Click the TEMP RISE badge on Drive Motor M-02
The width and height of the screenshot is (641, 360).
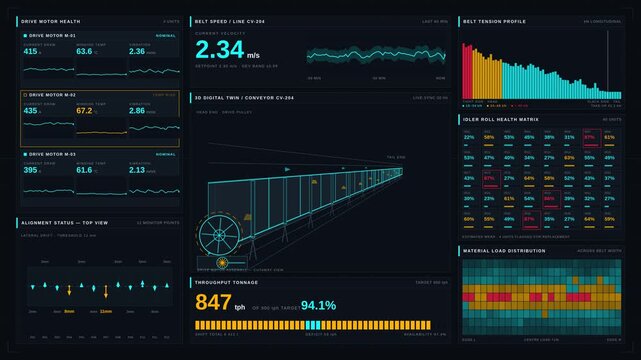(164, 95)
